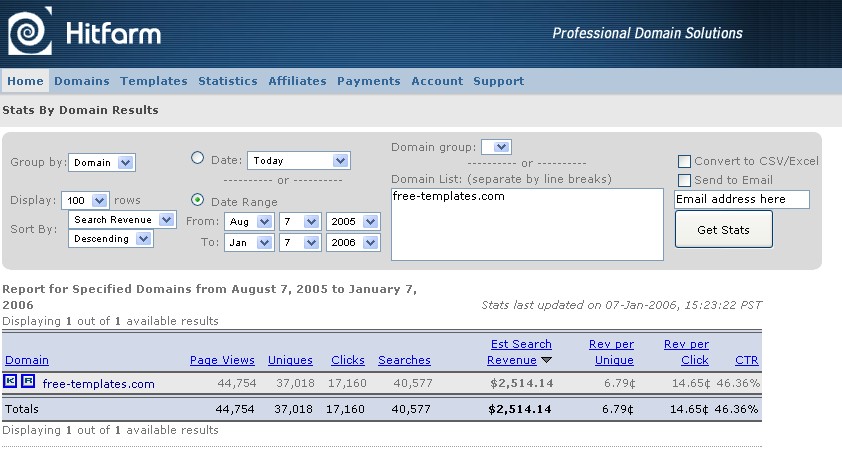The width and height of the screenshot is (842, 451).
Task: Open free-templates.com domain link in table
Action: point(98,384)
